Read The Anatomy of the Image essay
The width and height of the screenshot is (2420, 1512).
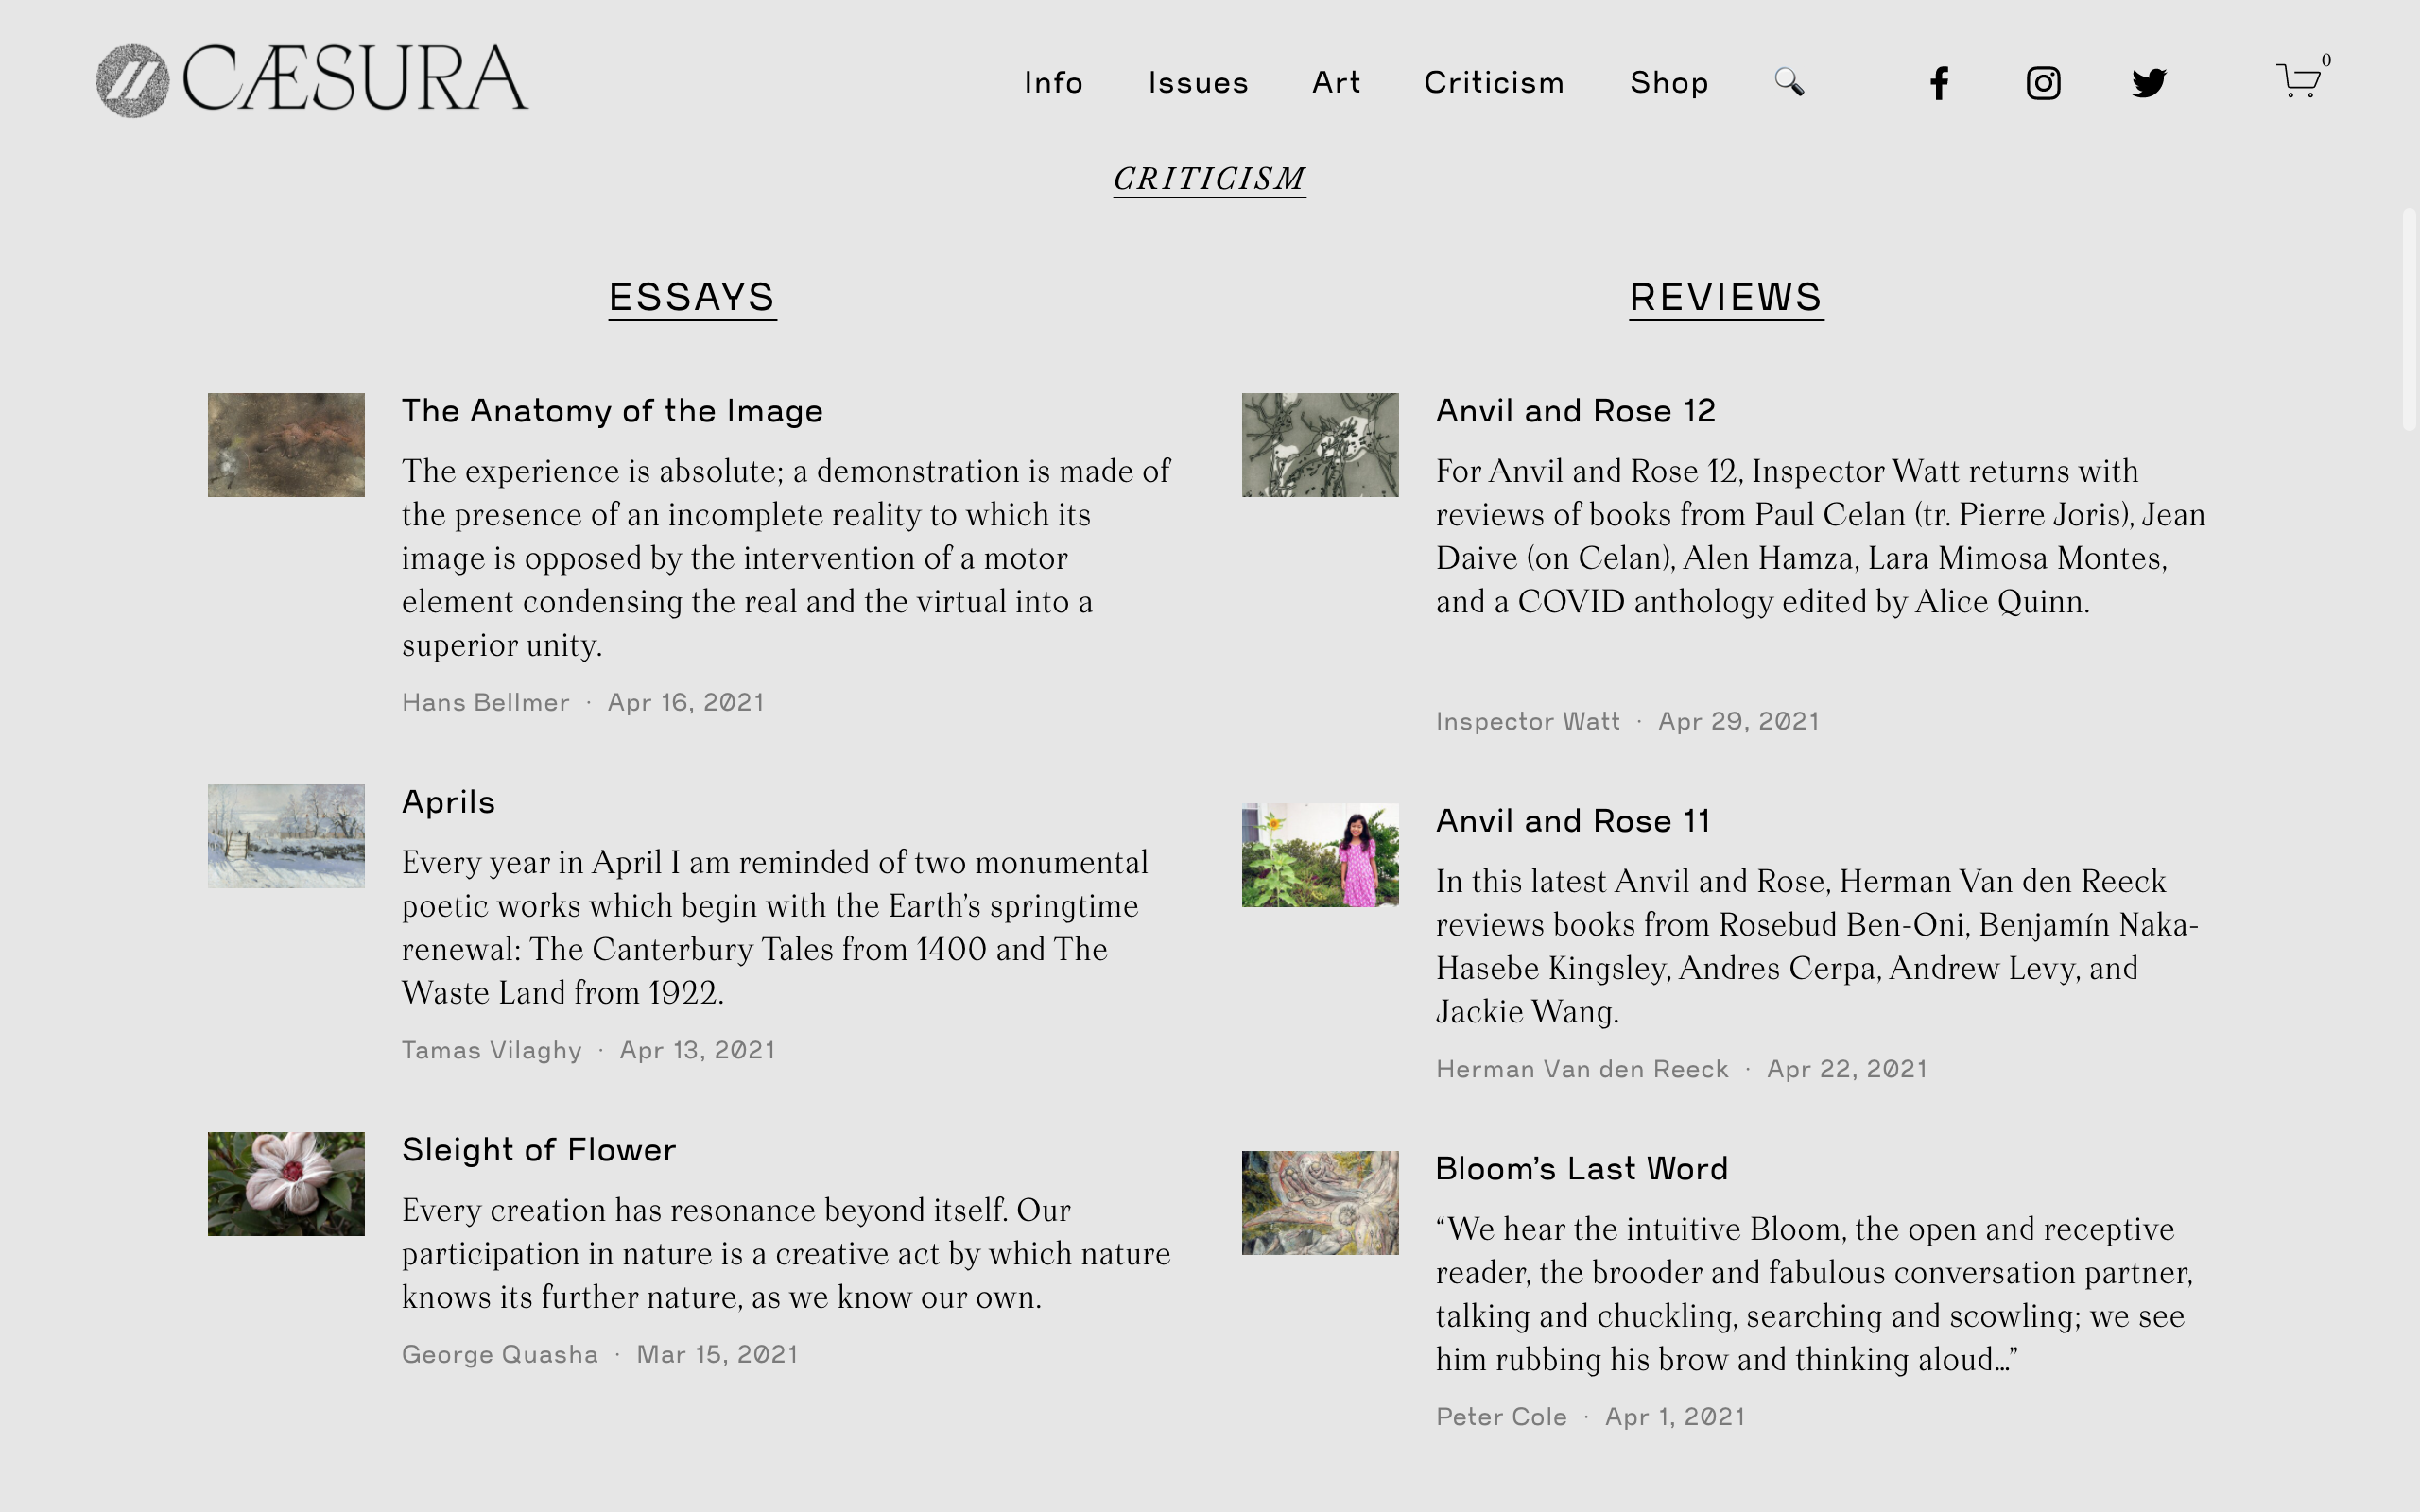[612, 411]
